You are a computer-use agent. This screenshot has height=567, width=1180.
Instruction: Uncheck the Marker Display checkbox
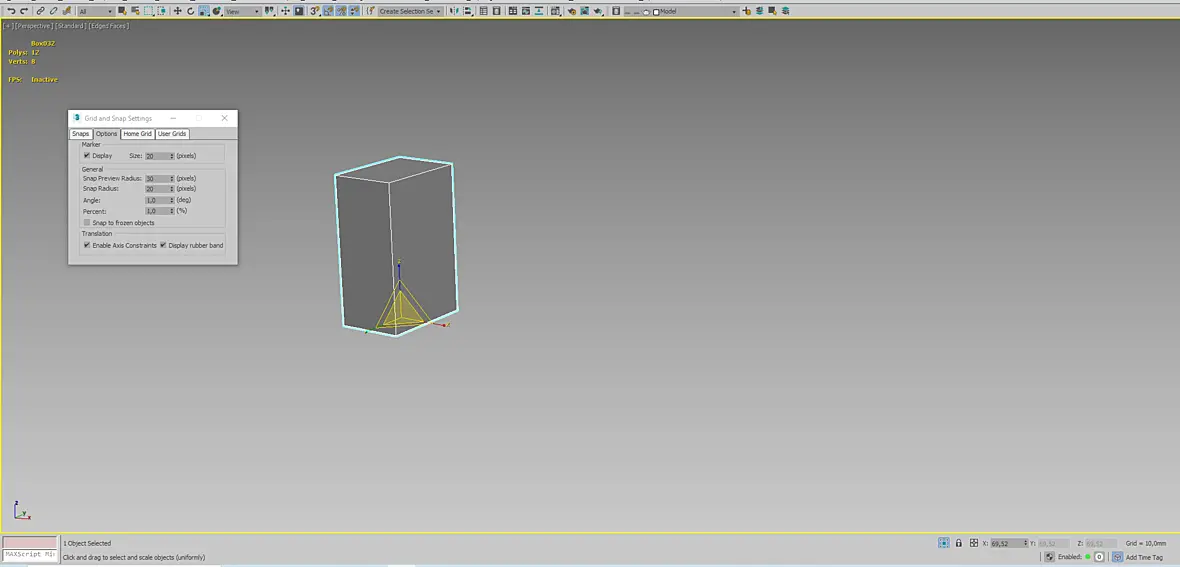tap(87, 156)
